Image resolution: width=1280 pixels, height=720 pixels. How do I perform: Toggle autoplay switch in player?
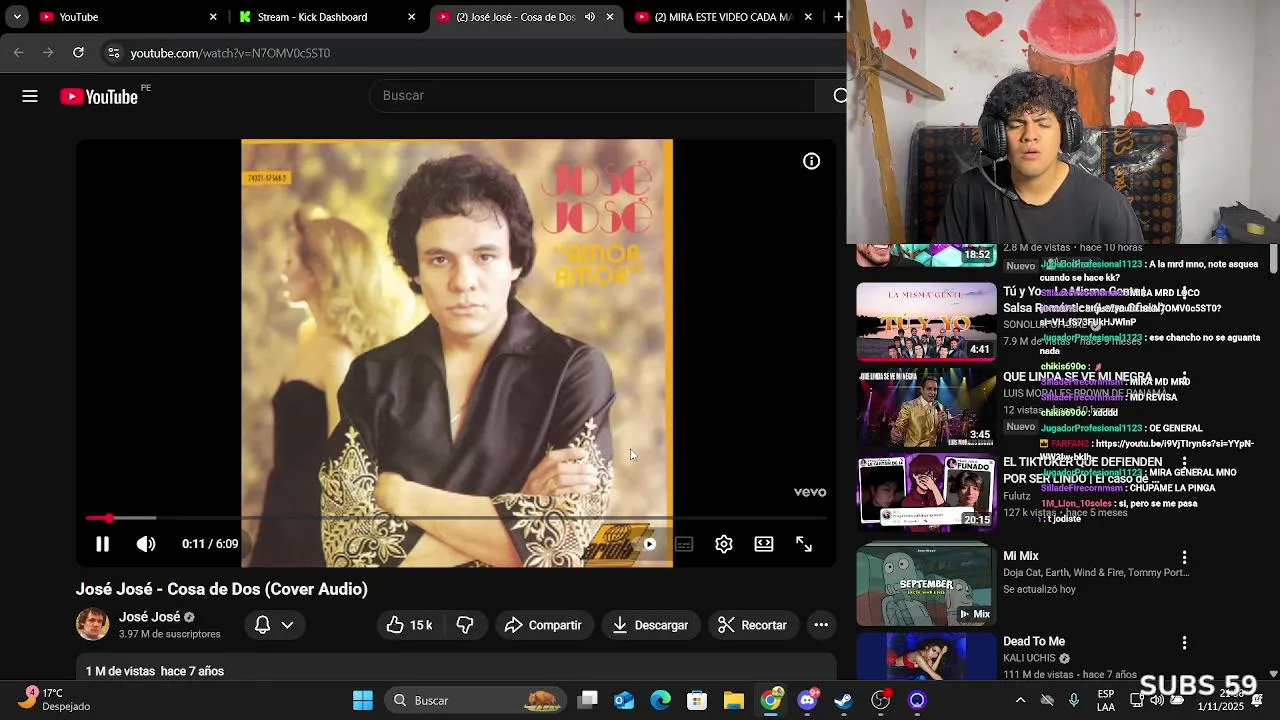(x=645, y=544)
